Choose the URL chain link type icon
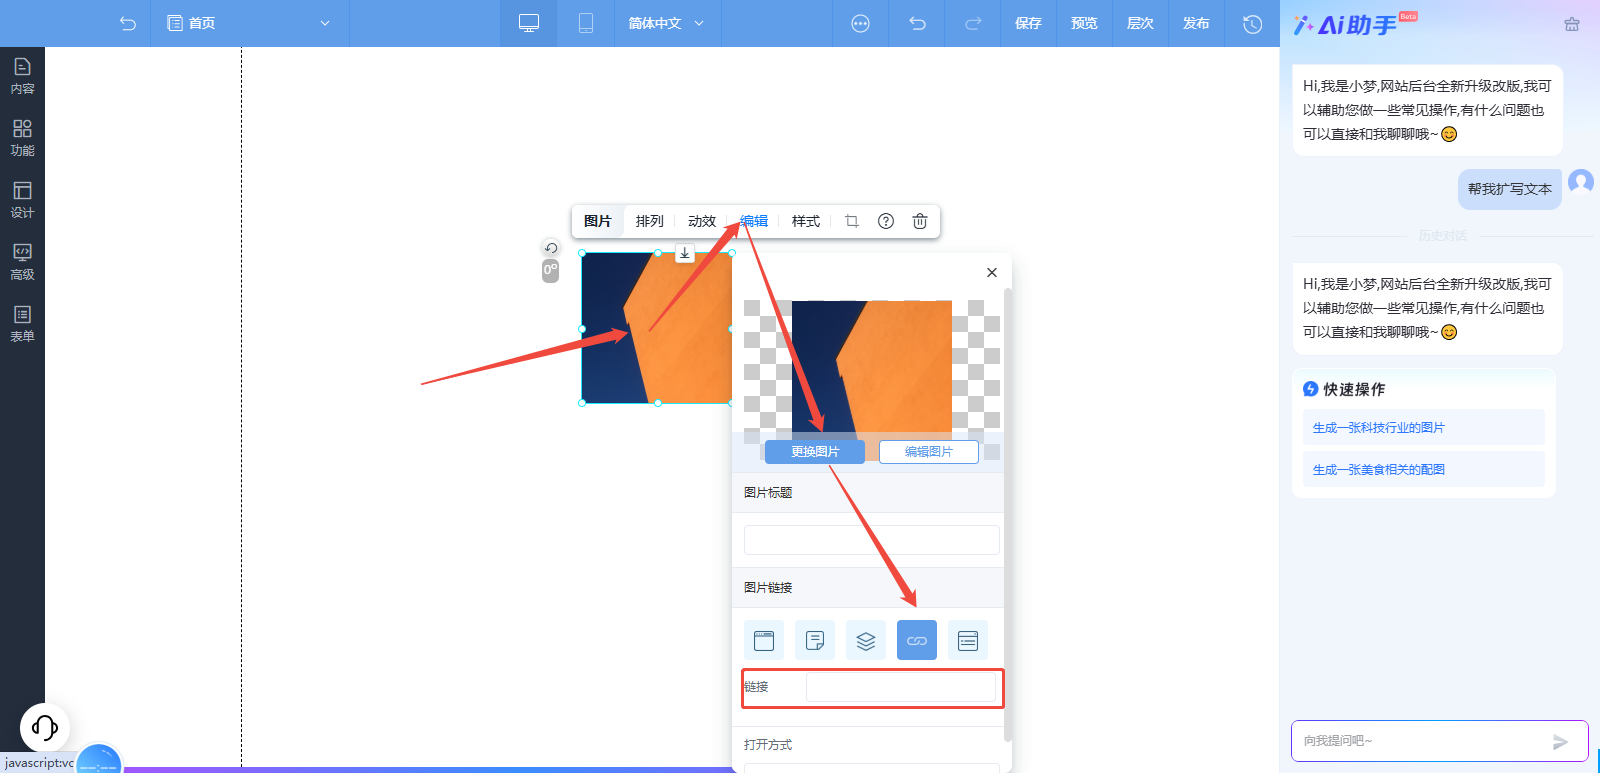 click(x=917, y=640)
